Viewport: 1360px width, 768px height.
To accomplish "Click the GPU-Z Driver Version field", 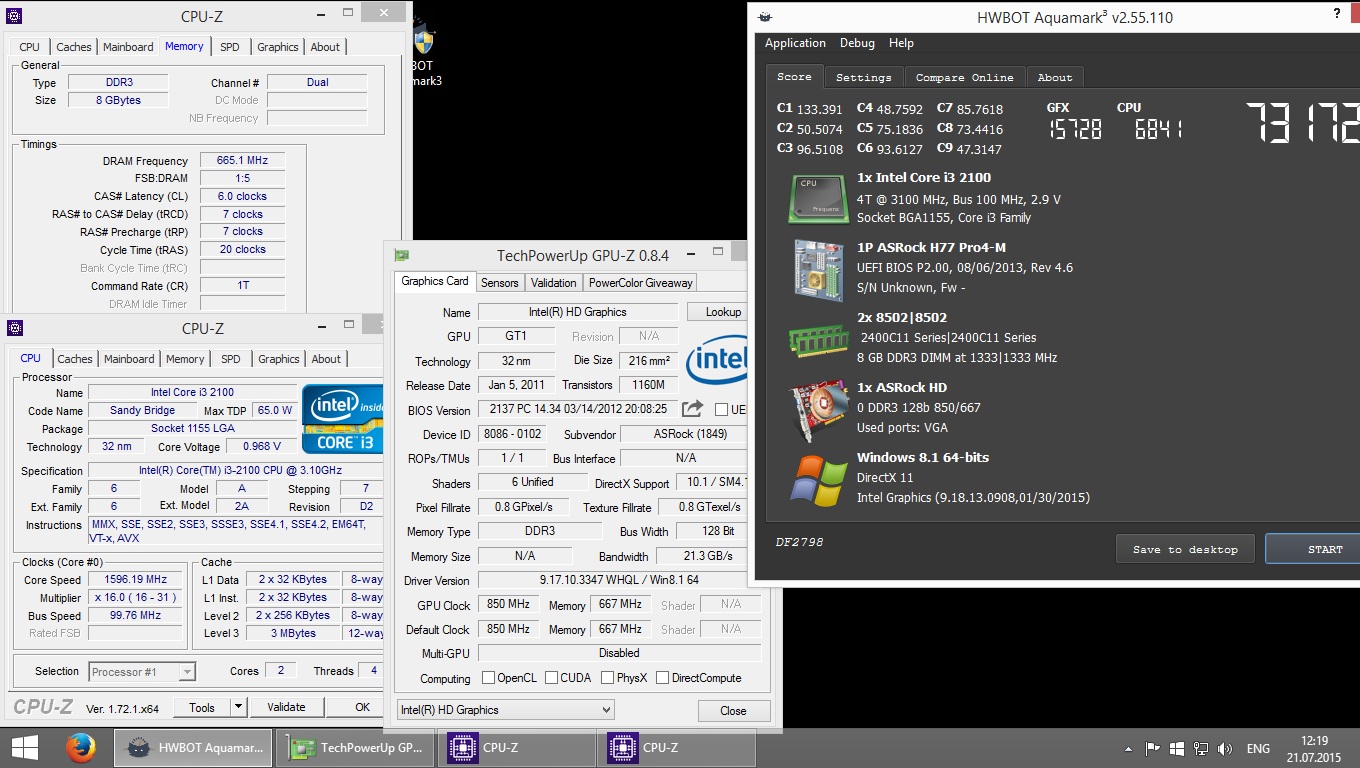I will tap(618, 580).
